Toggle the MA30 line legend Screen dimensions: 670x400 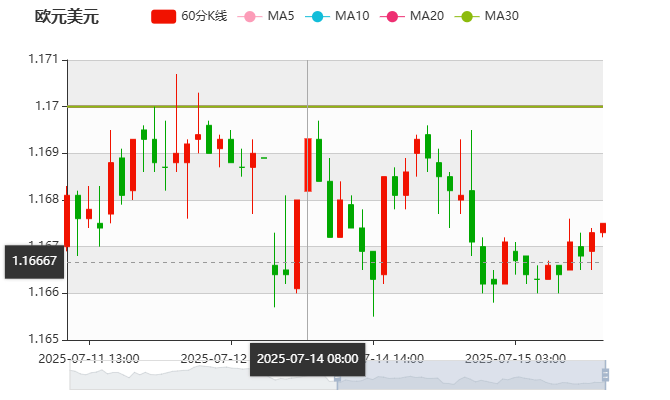point(487,16)
